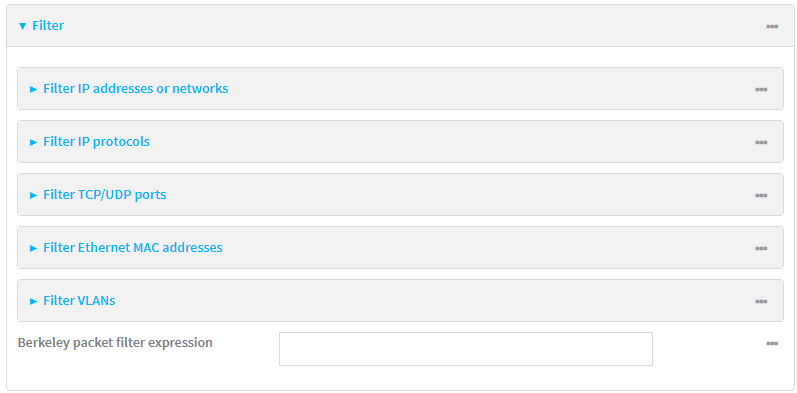Viewport: 797px width, 393px height.
Task: Click the Filter VLANs title
Action: (79, 300)
